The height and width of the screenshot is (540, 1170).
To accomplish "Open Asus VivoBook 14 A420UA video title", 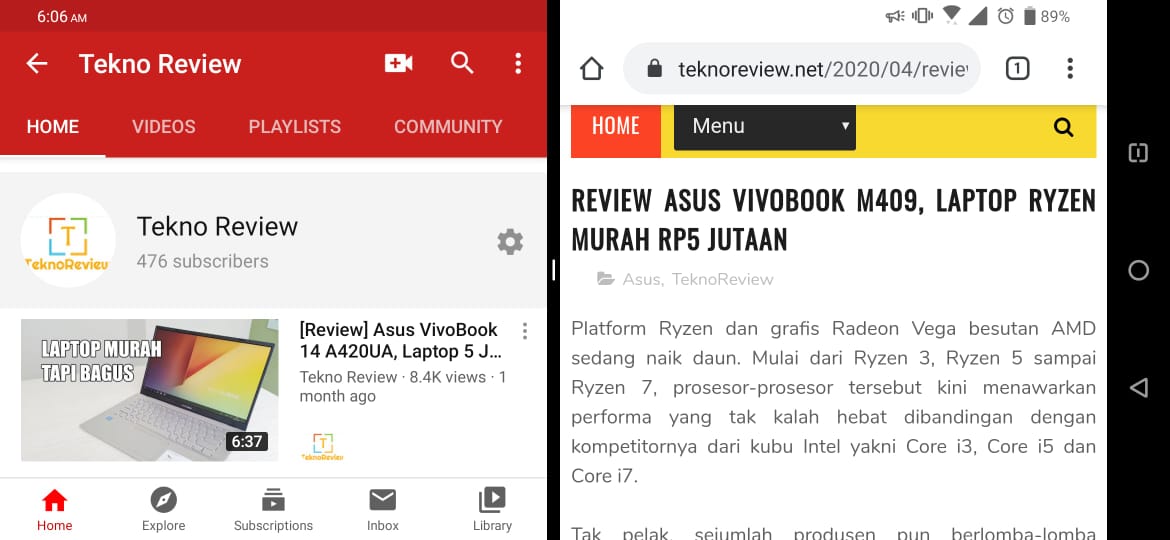I will pos(401,340).
